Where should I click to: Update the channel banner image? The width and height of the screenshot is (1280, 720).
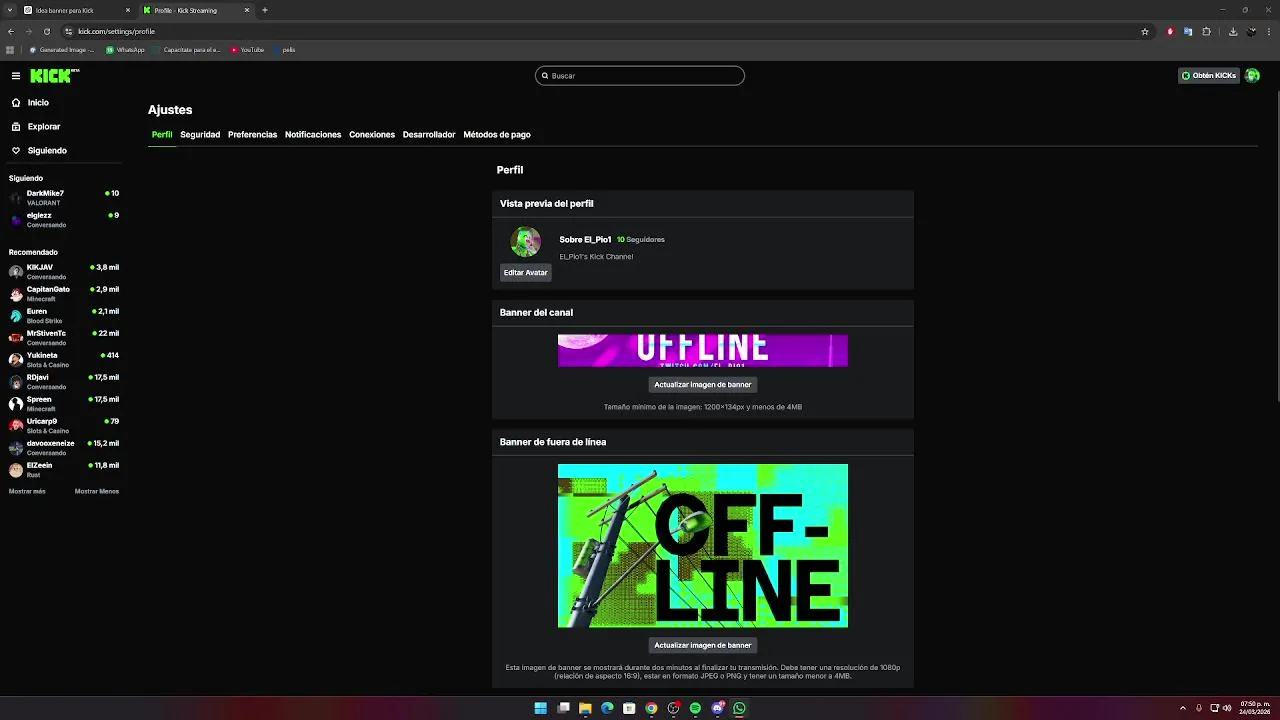coord(702,384)
